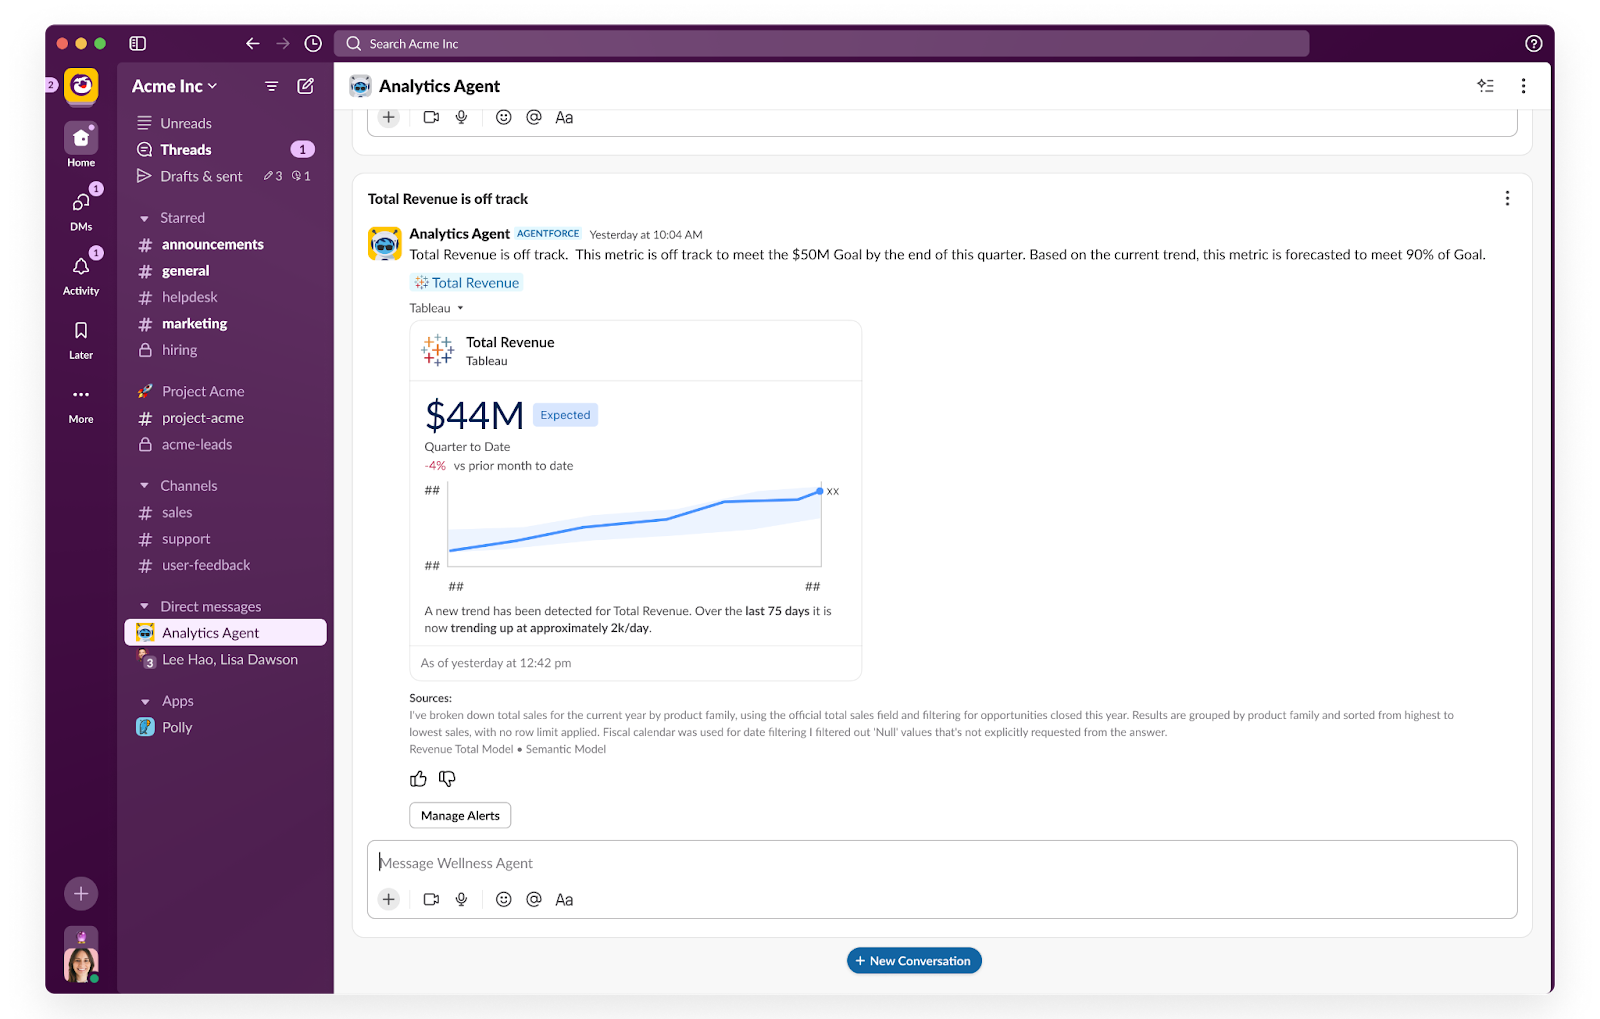
Task: Open the help question mark icon
Action: click(x=1533, y=44)
